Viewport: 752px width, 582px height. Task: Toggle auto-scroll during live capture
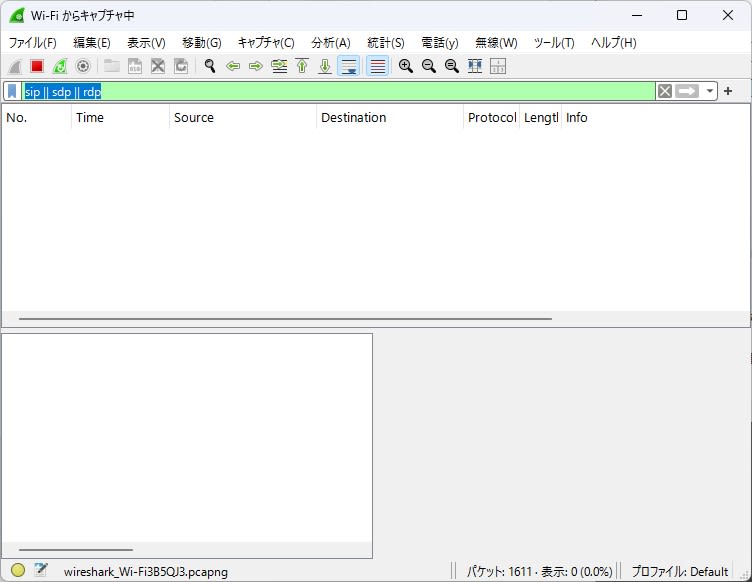coord(349,66)
